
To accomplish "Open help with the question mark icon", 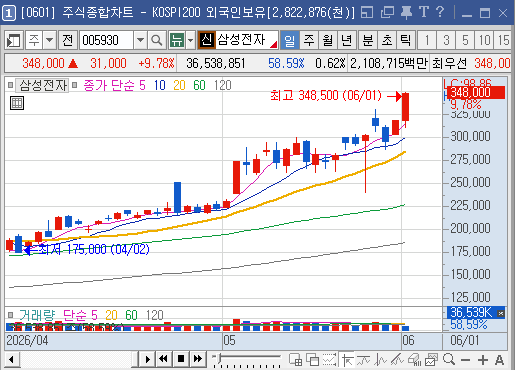I will point(440,12).
